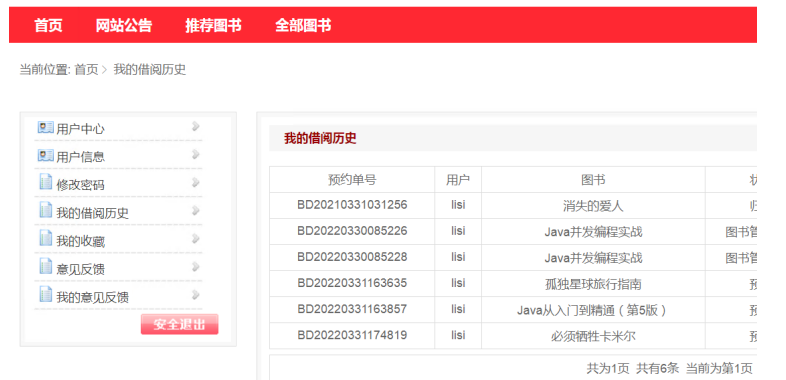Open 首页 in the red navigation bar

coord(48,25)
